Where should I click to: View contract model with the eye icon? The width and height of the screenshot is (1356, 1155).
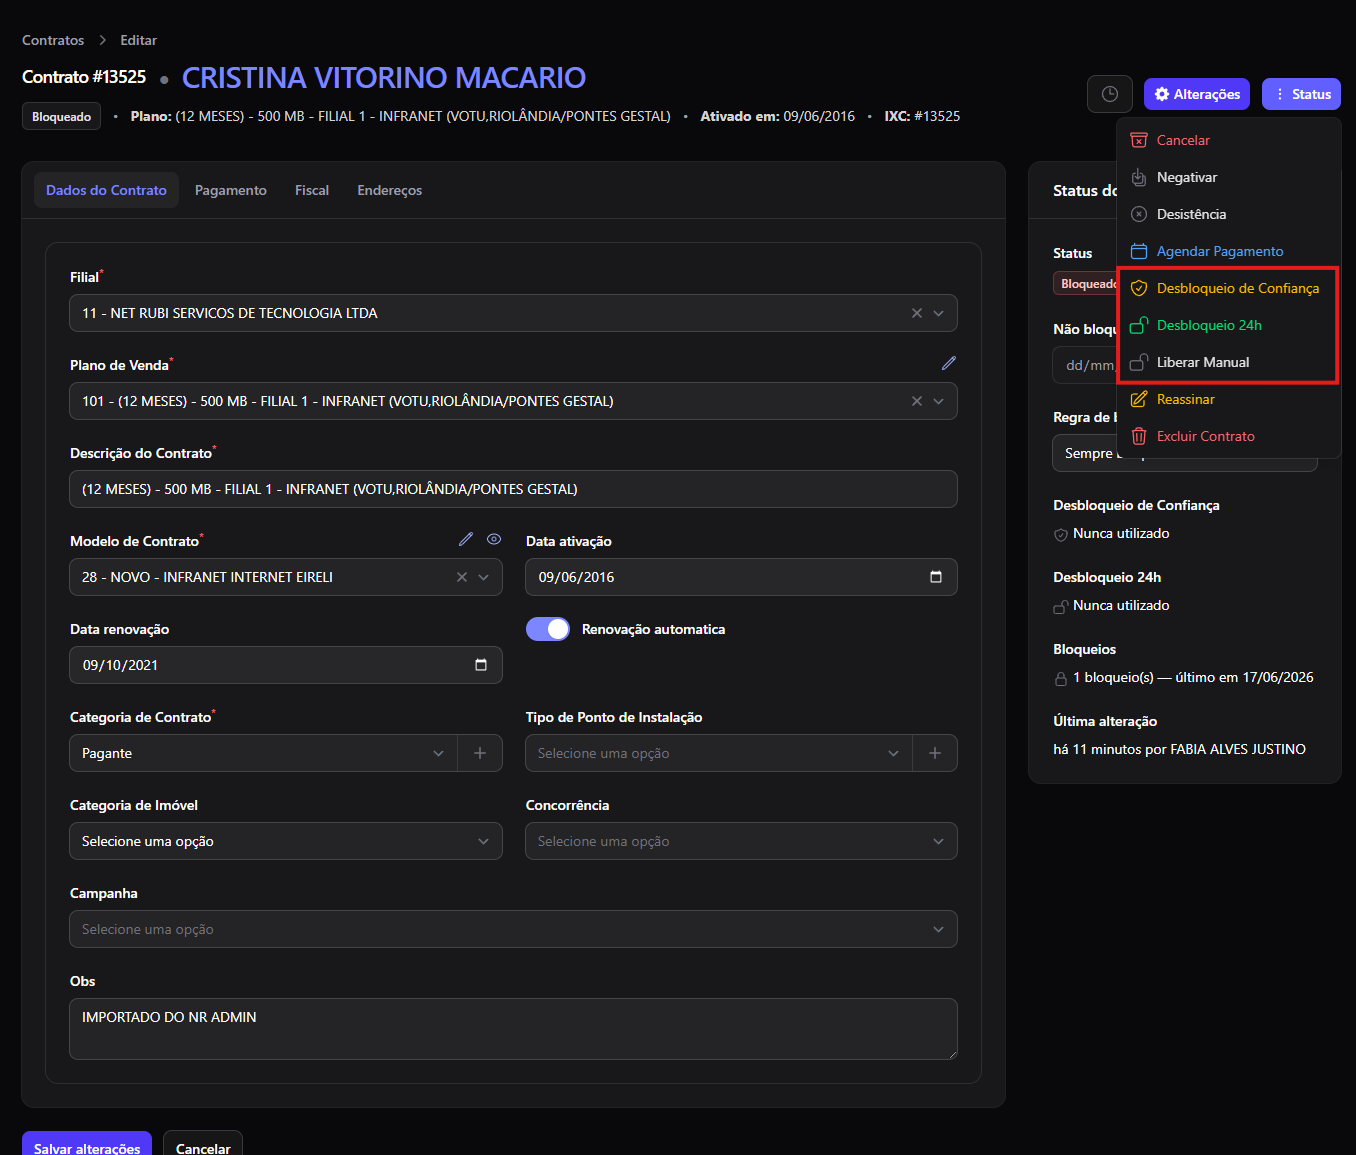click(494, 539)
